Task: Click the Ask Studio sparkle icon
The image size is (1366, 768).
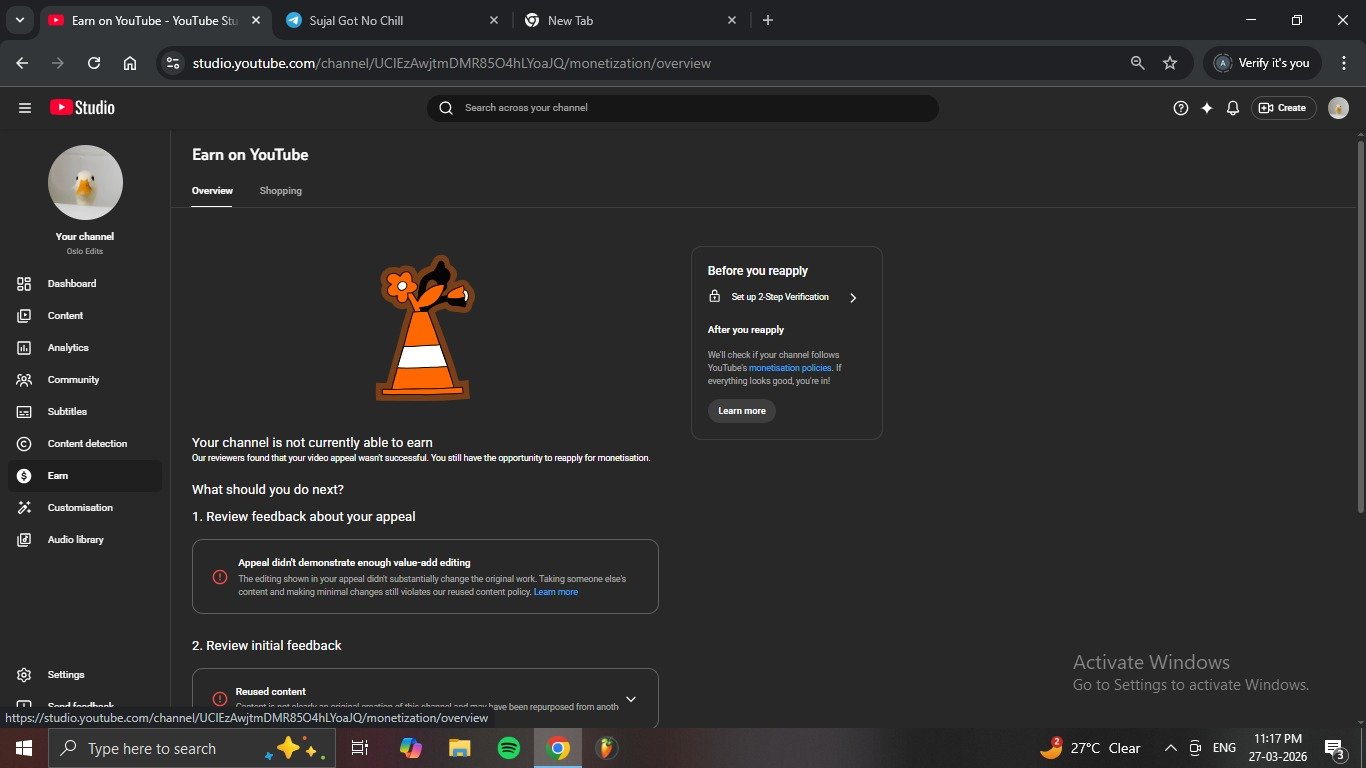Action: tap(1207, 108)
